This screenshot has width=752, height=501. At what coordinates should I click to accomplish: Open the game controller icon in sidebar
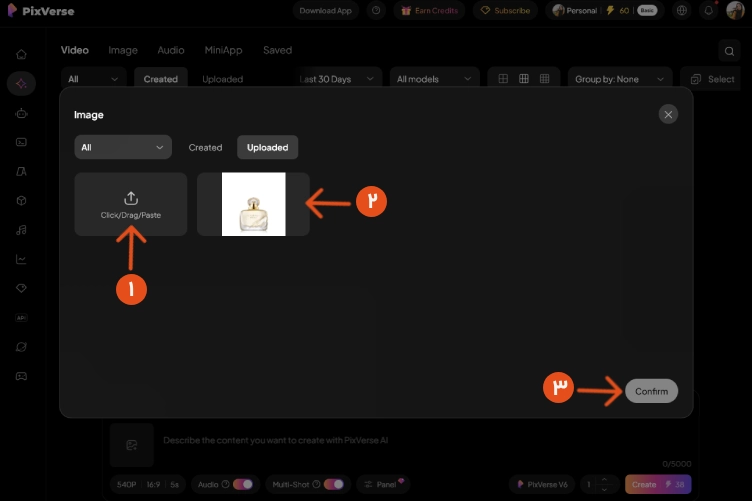tap(21, 376)
